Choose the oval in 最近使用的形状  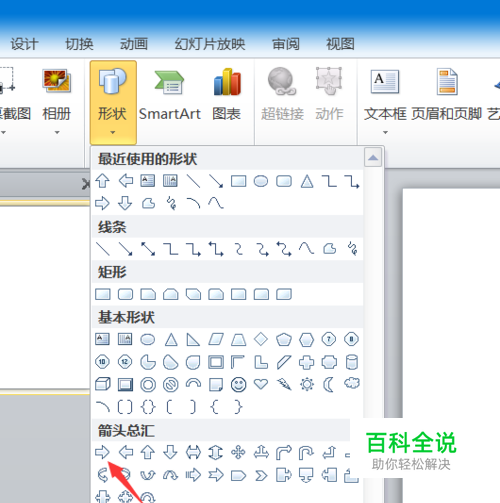tap(261, 181)
